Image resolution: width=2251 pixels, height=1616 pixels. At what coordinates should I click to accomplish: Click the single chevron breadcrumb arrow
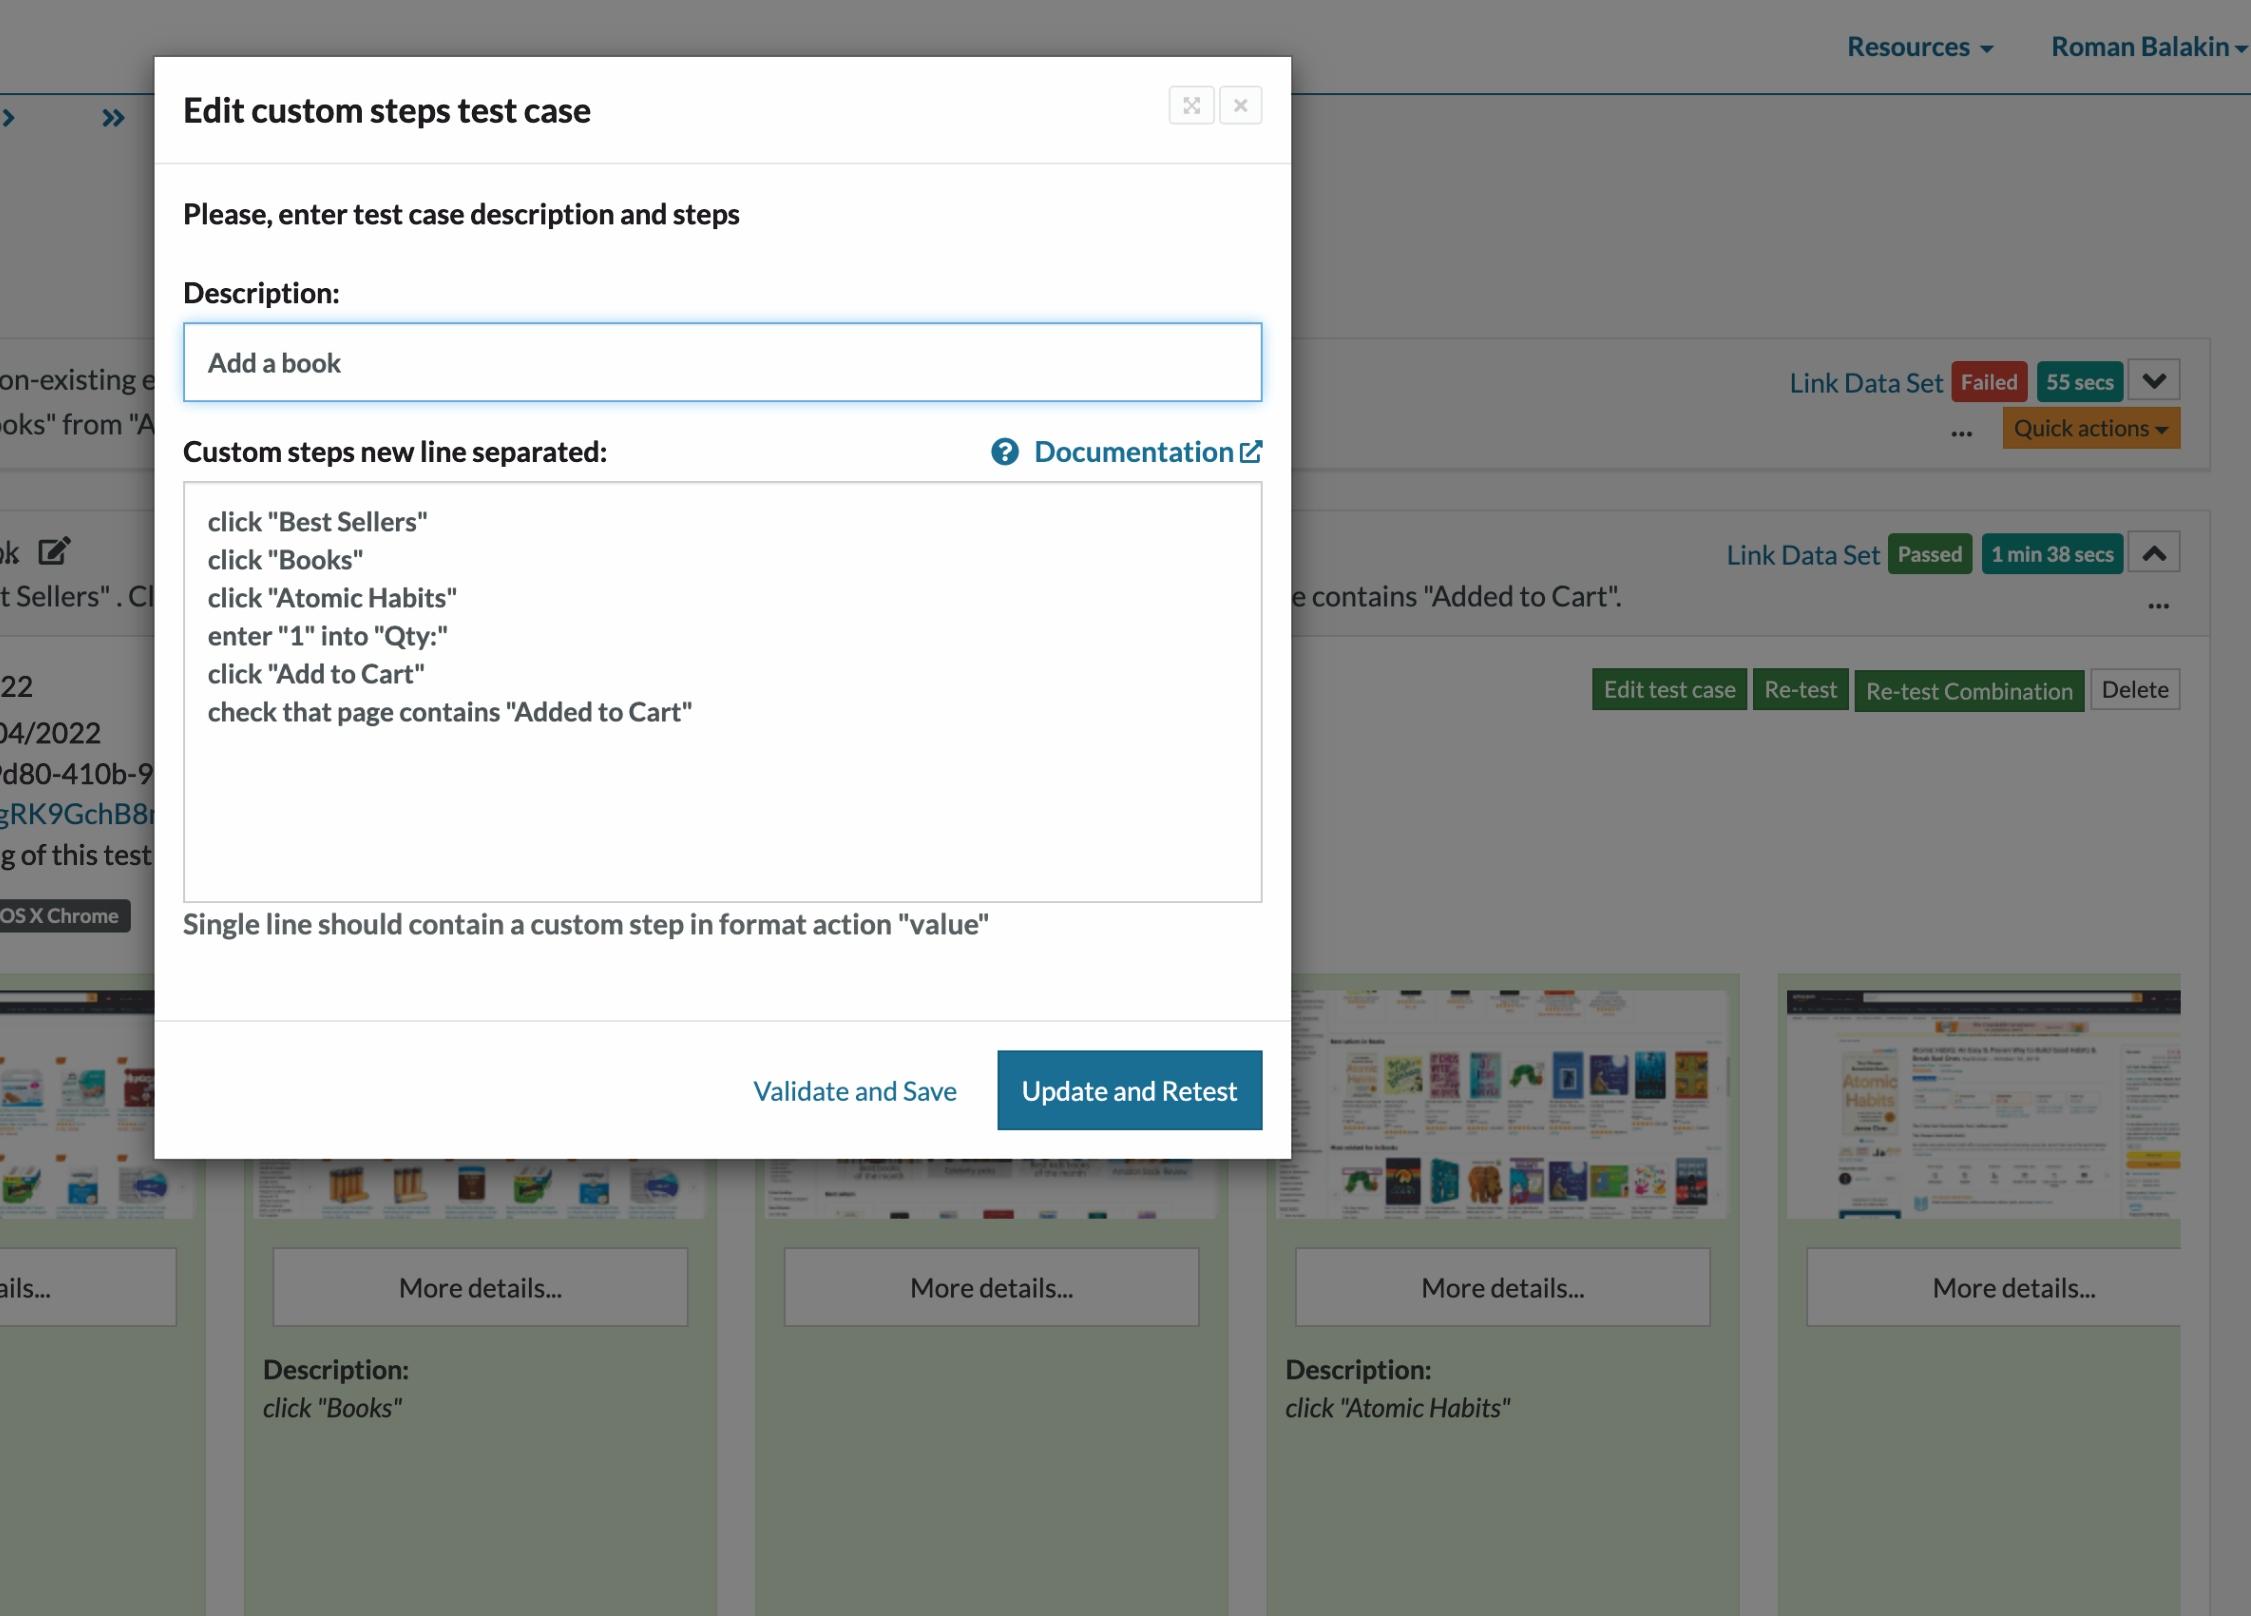9,118
